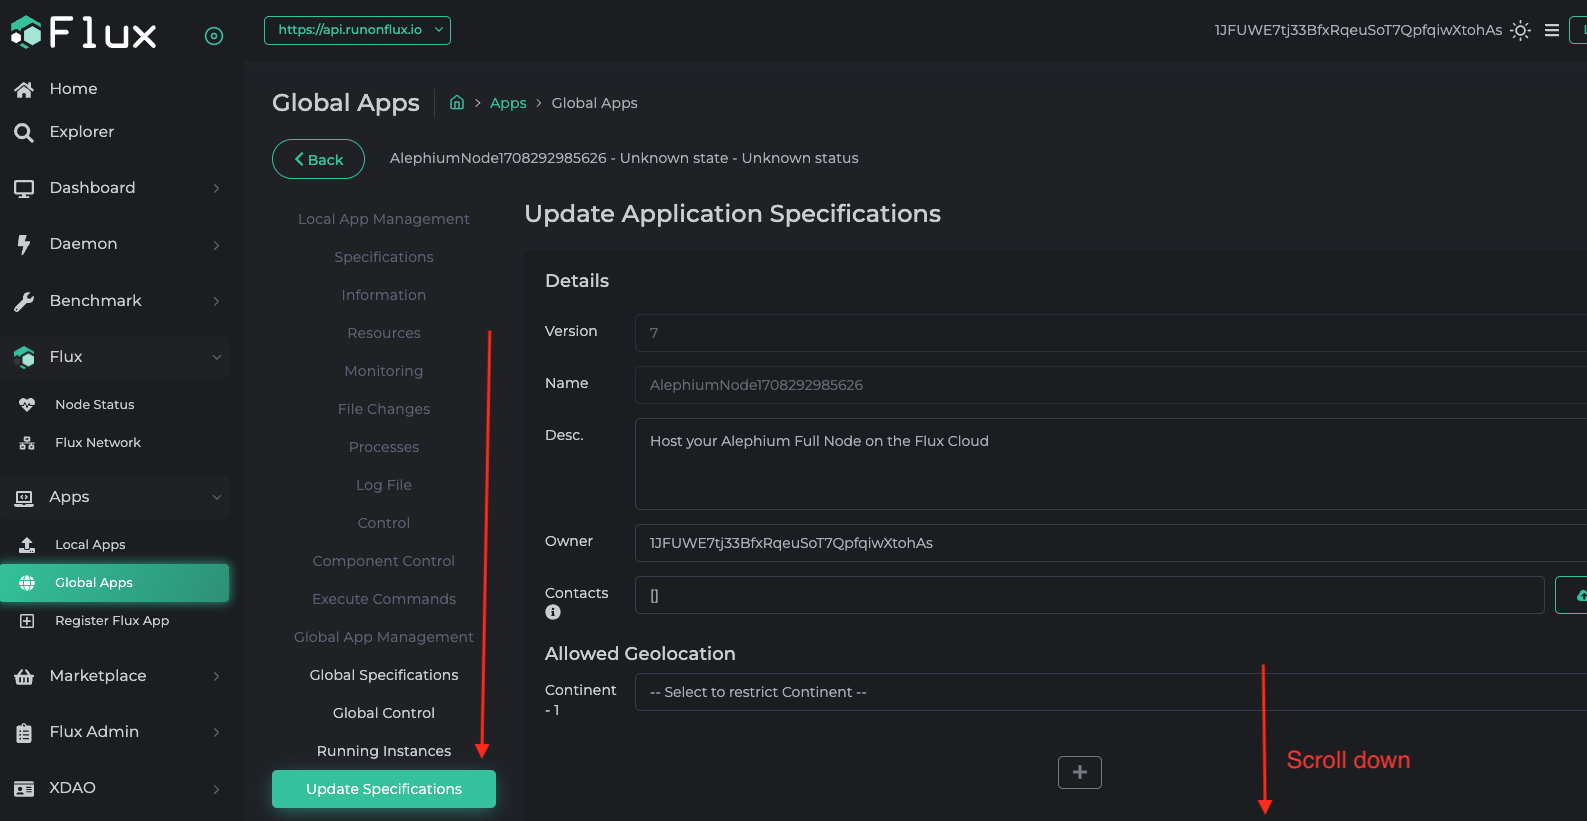Click the Marketplace basket icon

click(24, 677)
